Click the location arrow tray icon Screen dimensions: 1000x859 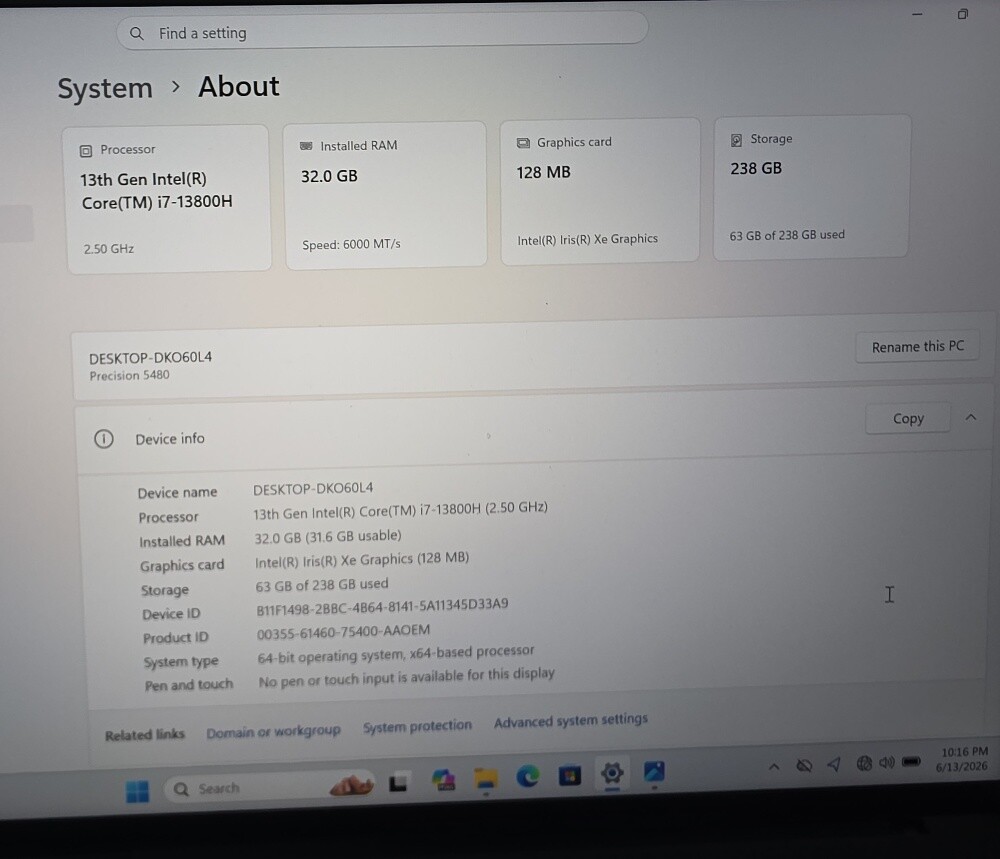[834, 764]
